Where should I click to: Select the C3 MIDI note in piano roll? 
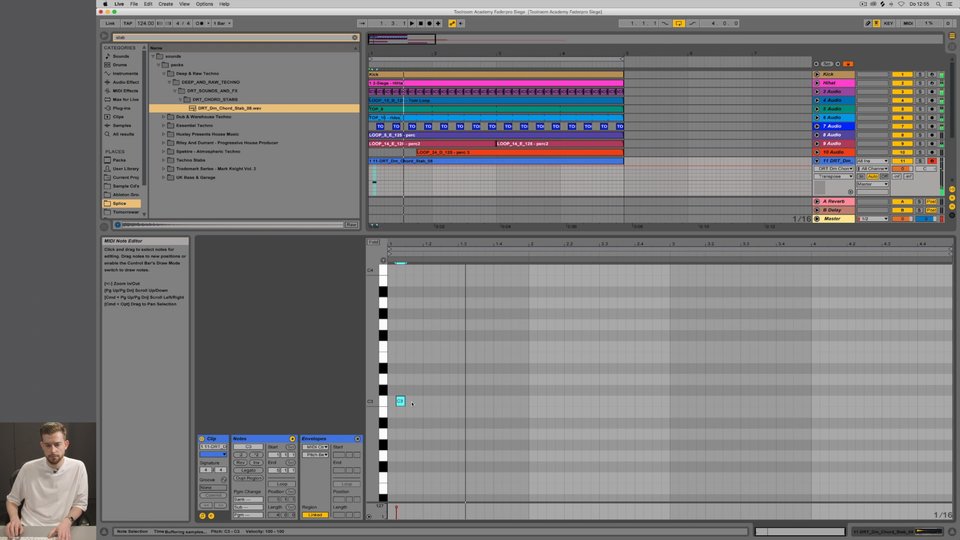pos(400,401)
